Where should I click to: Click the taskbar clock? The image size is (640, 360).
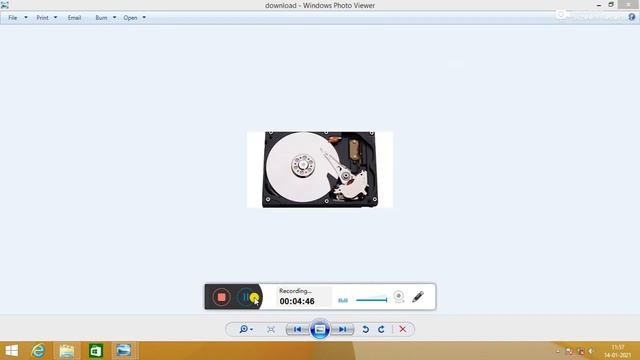coord(618,351)
